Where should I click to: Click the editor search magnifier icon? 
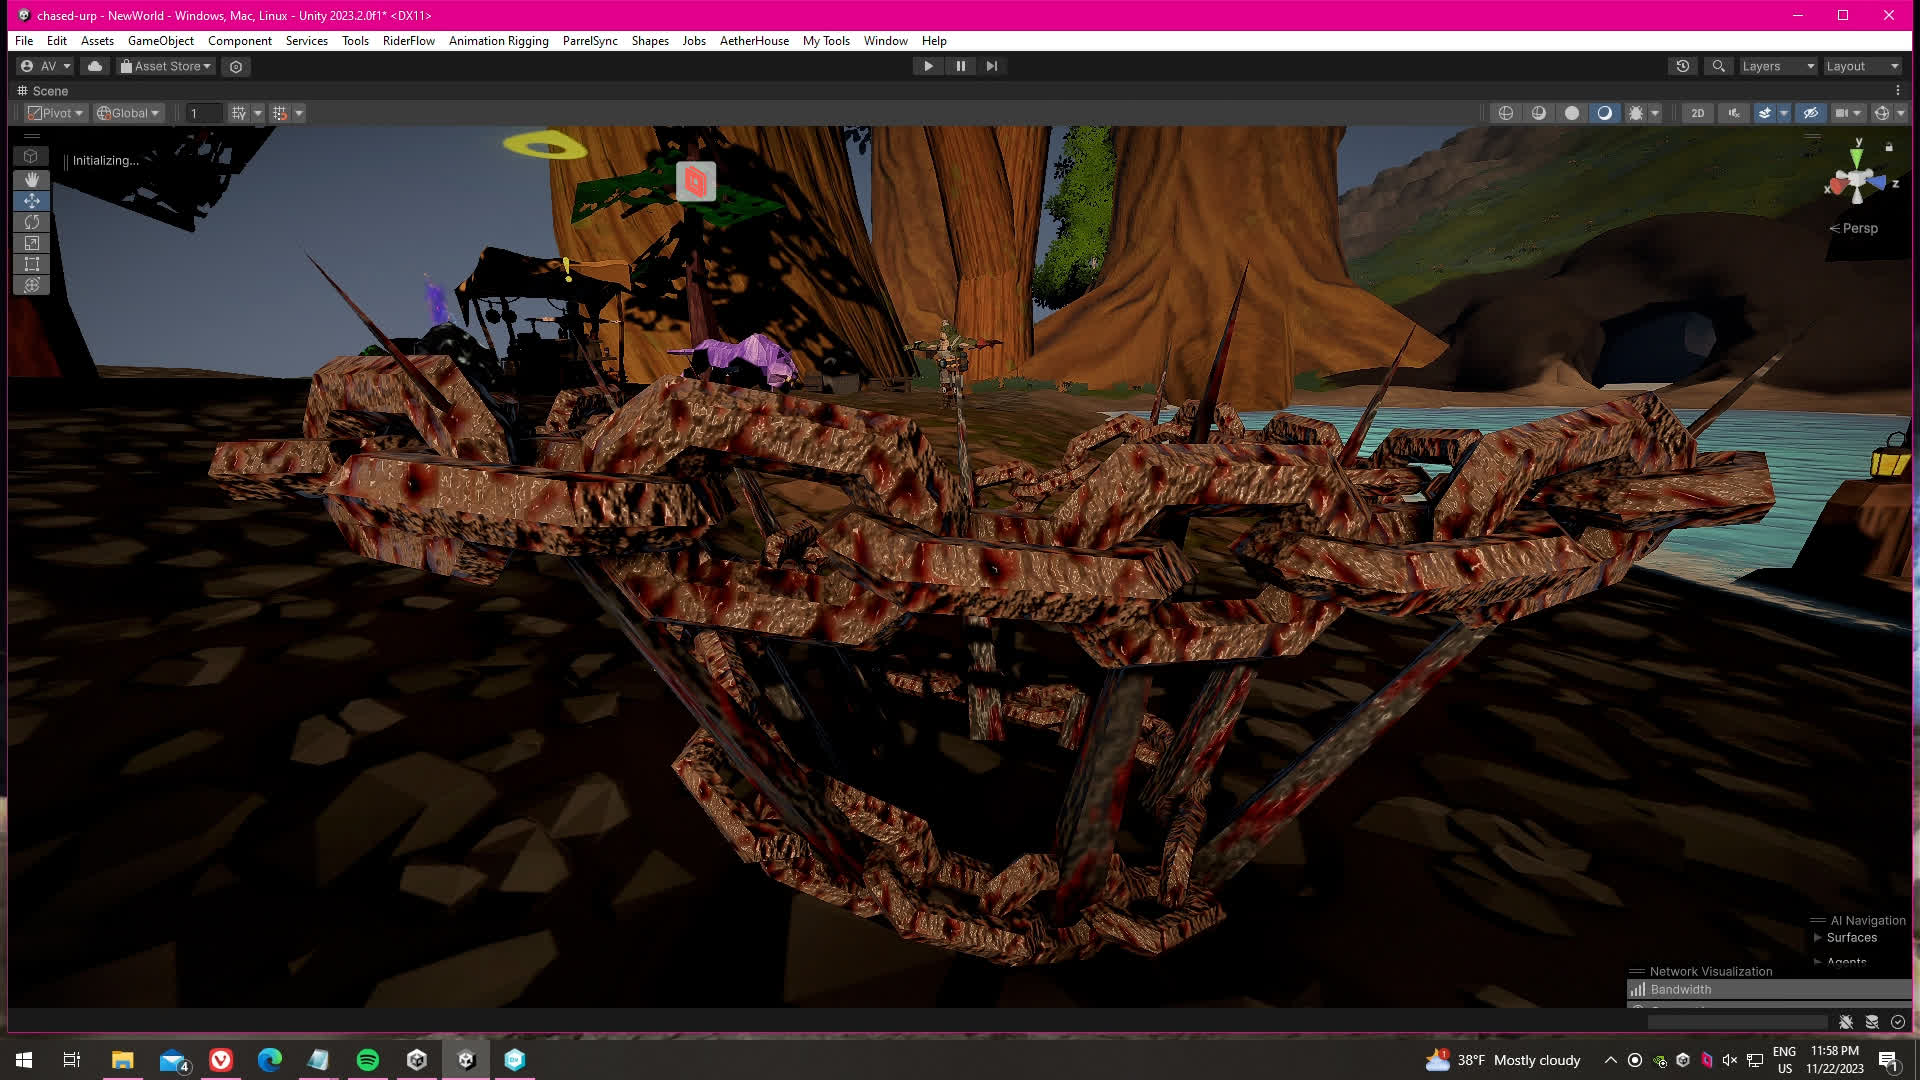pos(1718,66)
